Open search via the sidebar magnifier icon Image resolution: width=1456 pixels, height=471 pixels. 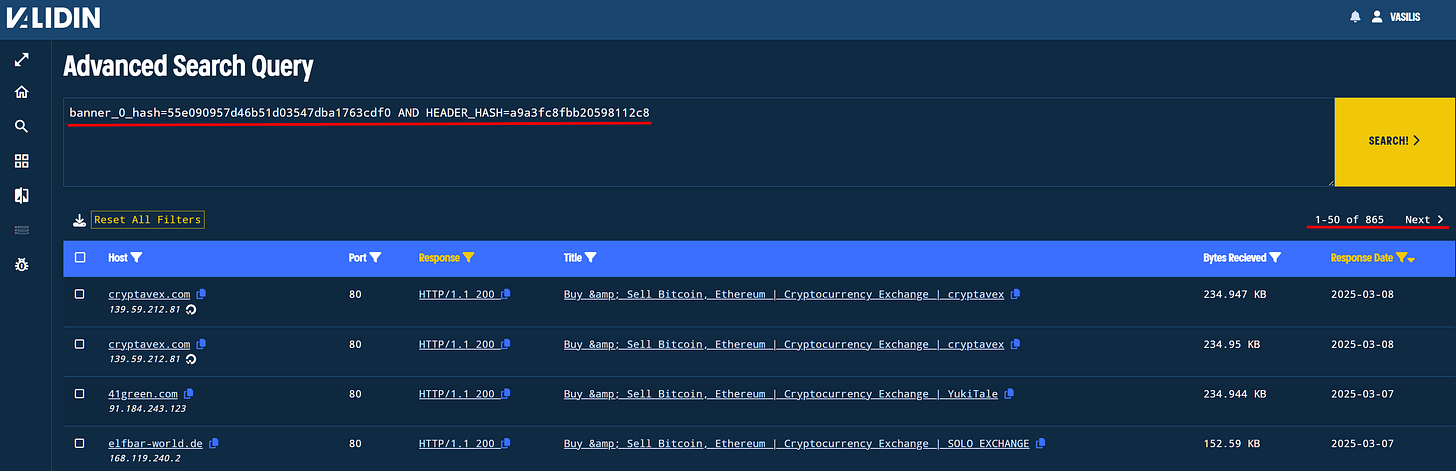[21, 126]
